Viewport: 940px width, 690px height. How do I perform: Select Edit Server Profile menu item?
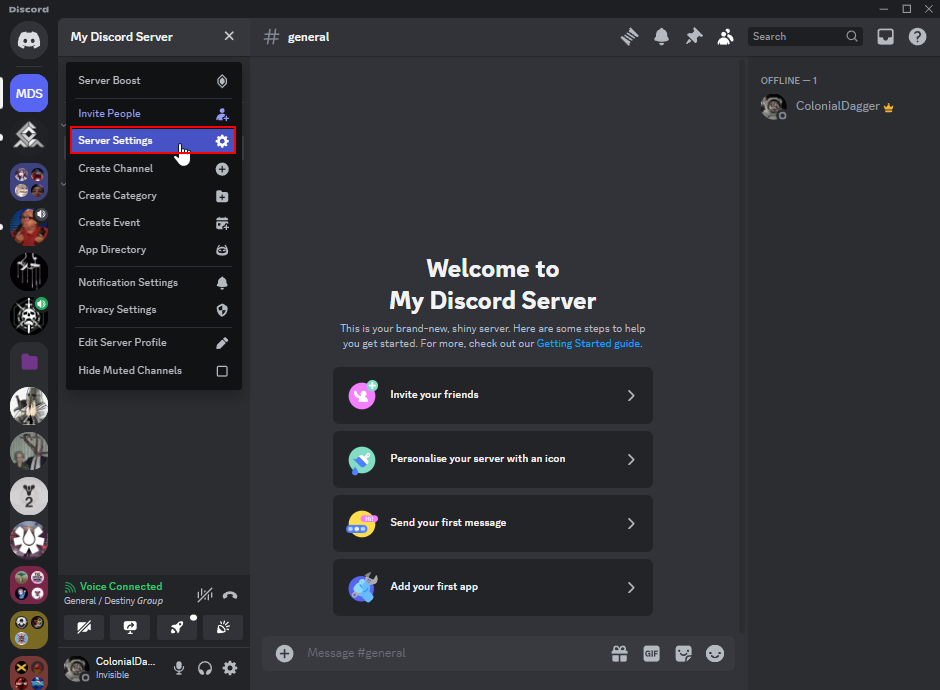(x=153, y=342)
